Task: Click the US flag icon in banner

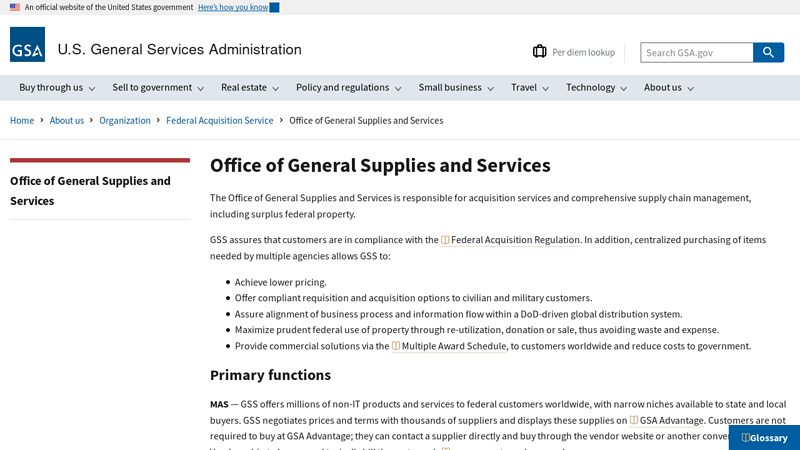Action: coord(15,7)
